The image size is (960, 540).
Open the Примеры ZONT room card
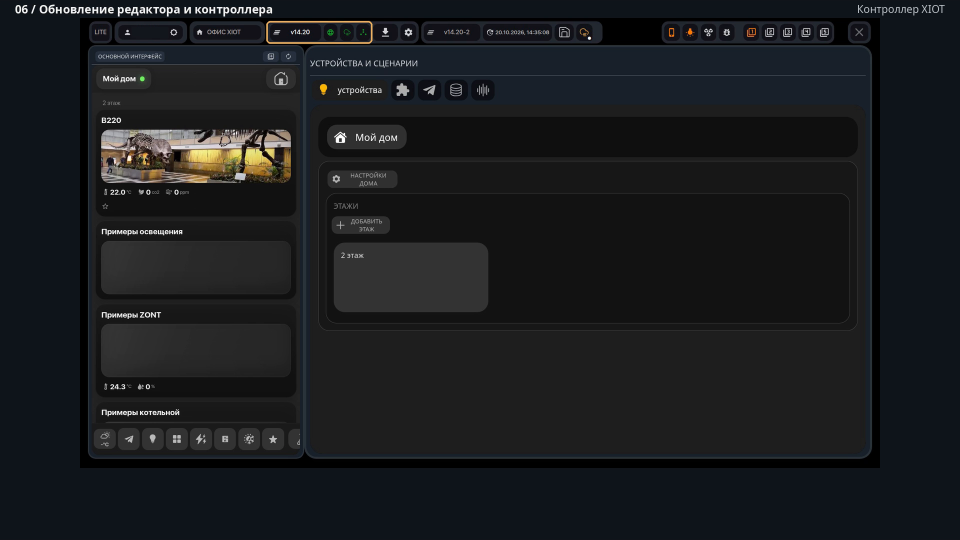click(196, 350)
